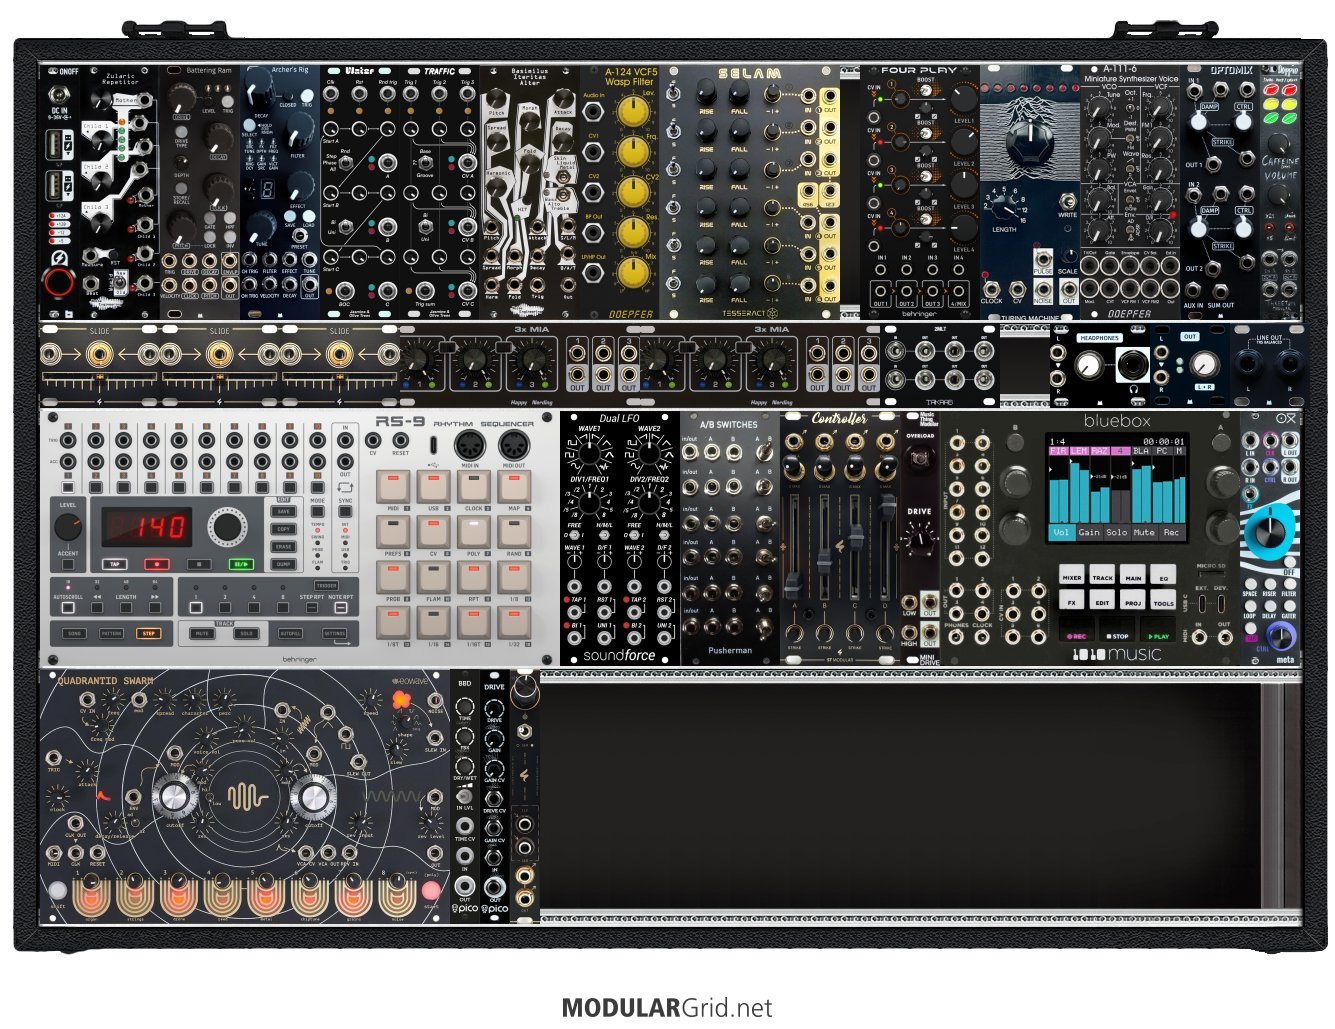Select the Vol tab on the bluebox screen

[x=1062, y=532]
